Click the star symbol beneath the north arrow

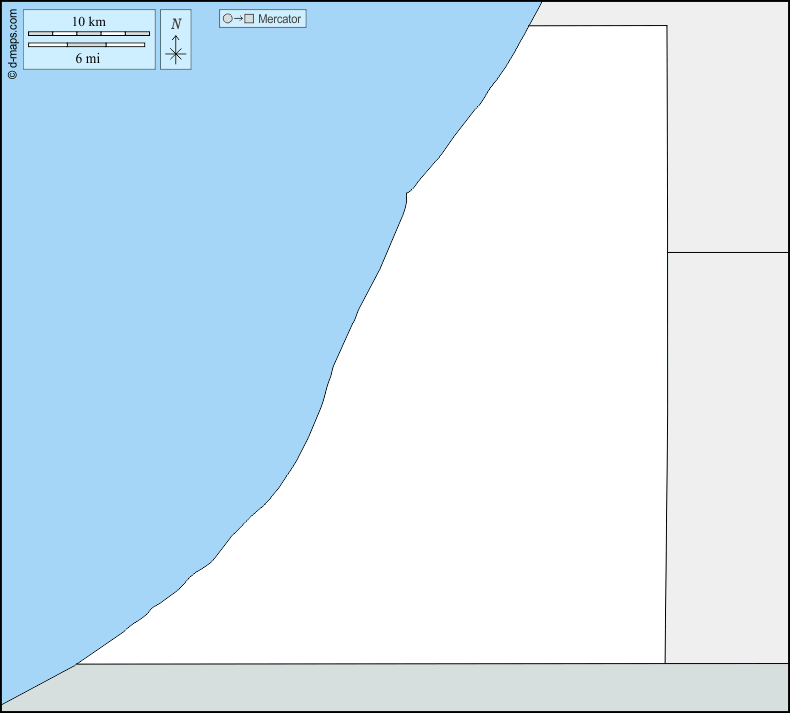tap(176, 55)
